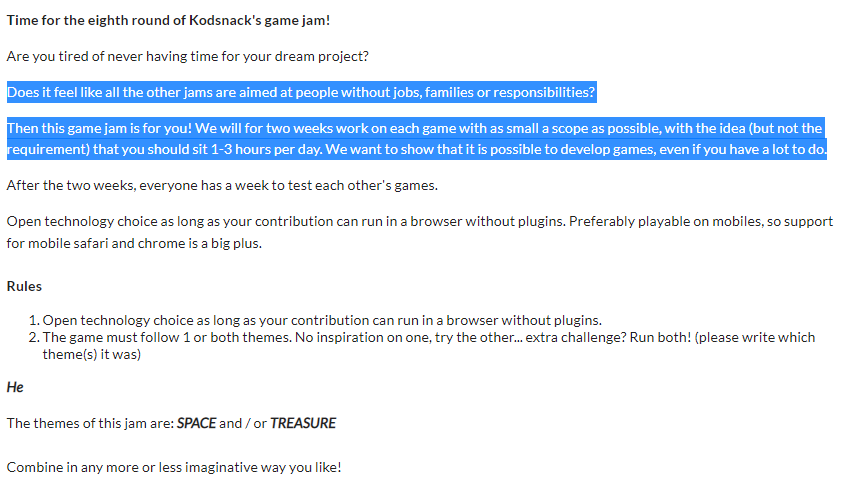Click the bold italic "He" heading
The width and height of the screenshot is (843, 488).
(x=15, y=387)
